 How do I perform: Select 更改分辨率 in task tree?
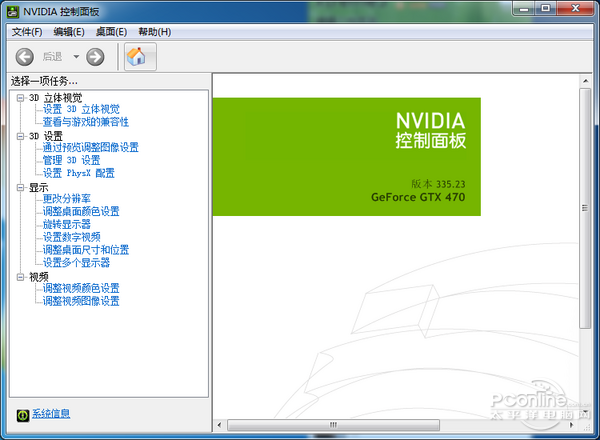[x=67, y=199]
